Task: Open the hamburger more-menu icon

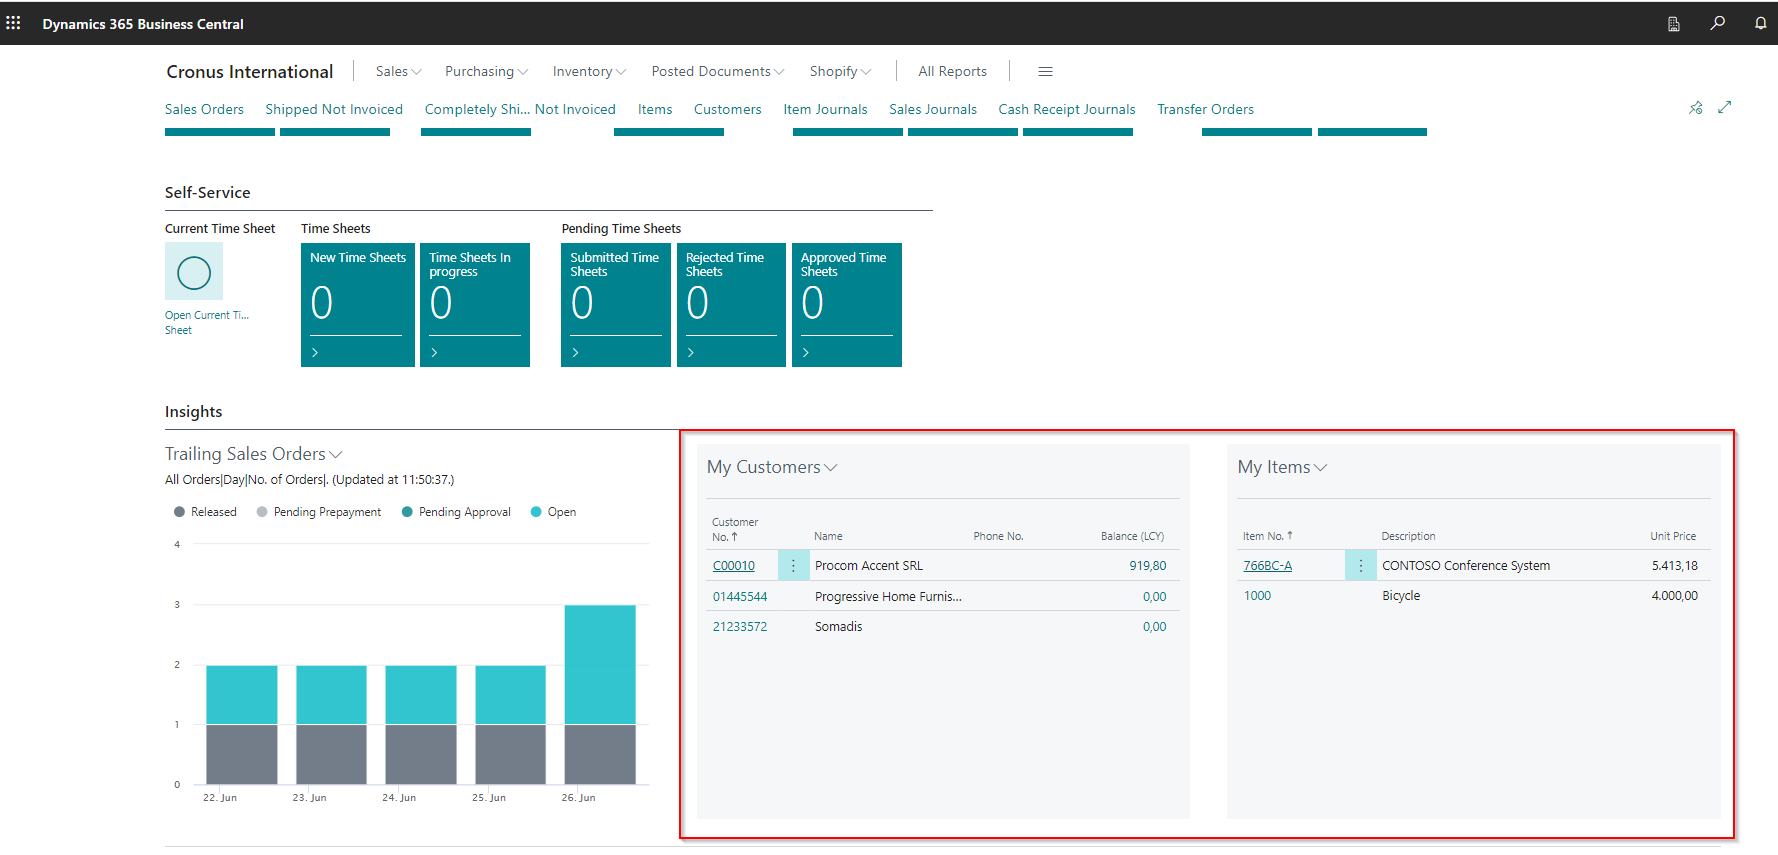Action: (1045, 71)
